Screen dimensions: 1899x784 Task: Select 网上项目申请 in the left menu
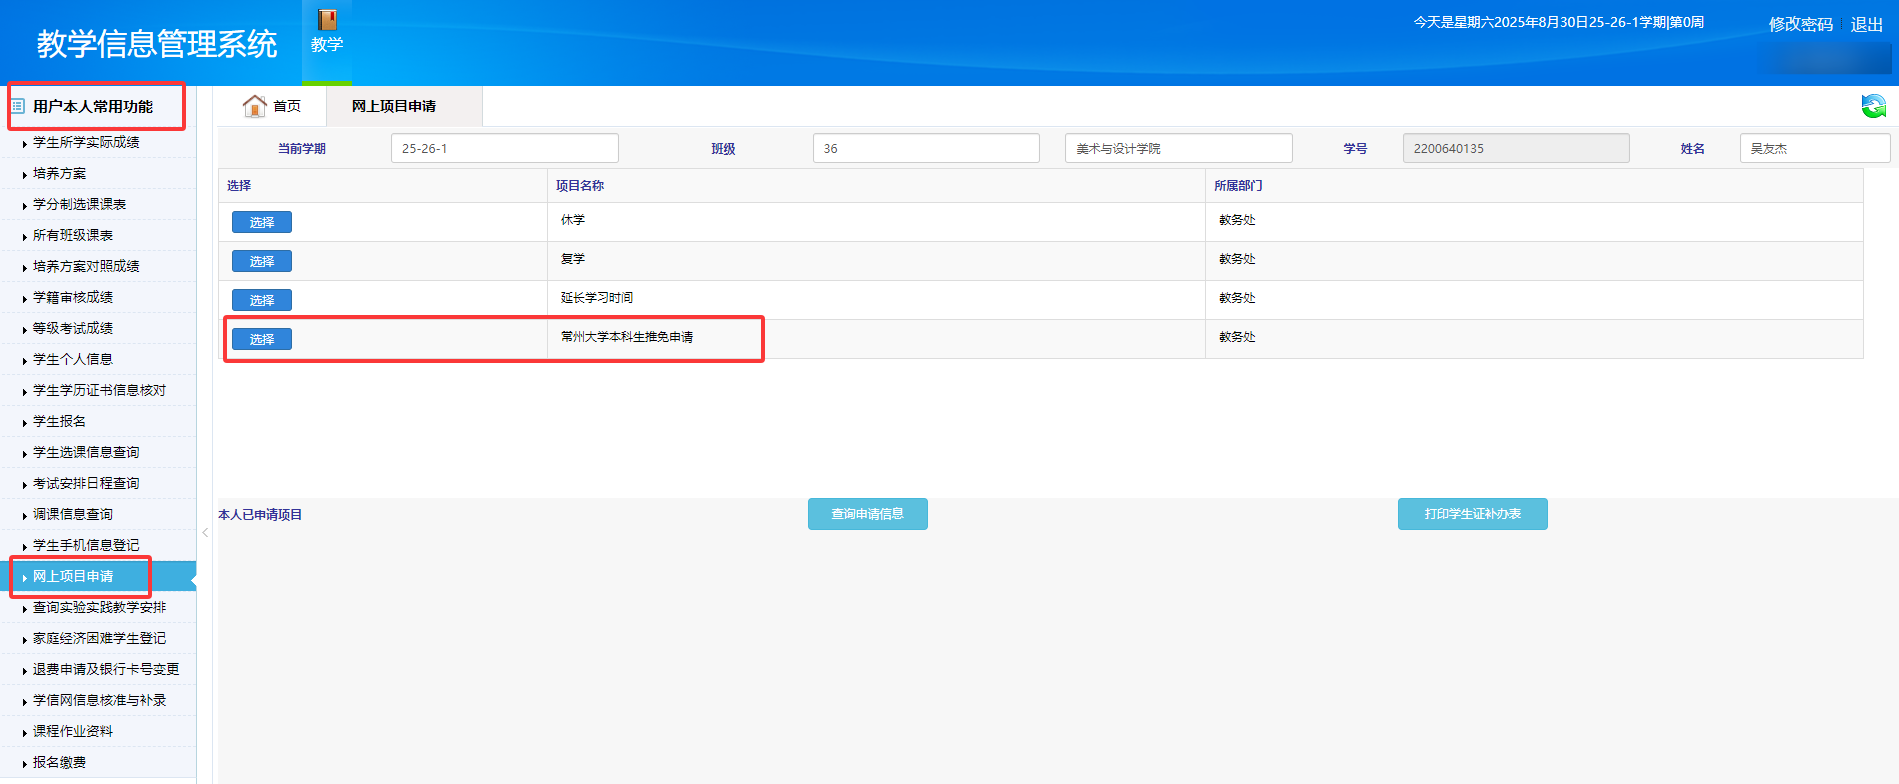click(73, 576)
